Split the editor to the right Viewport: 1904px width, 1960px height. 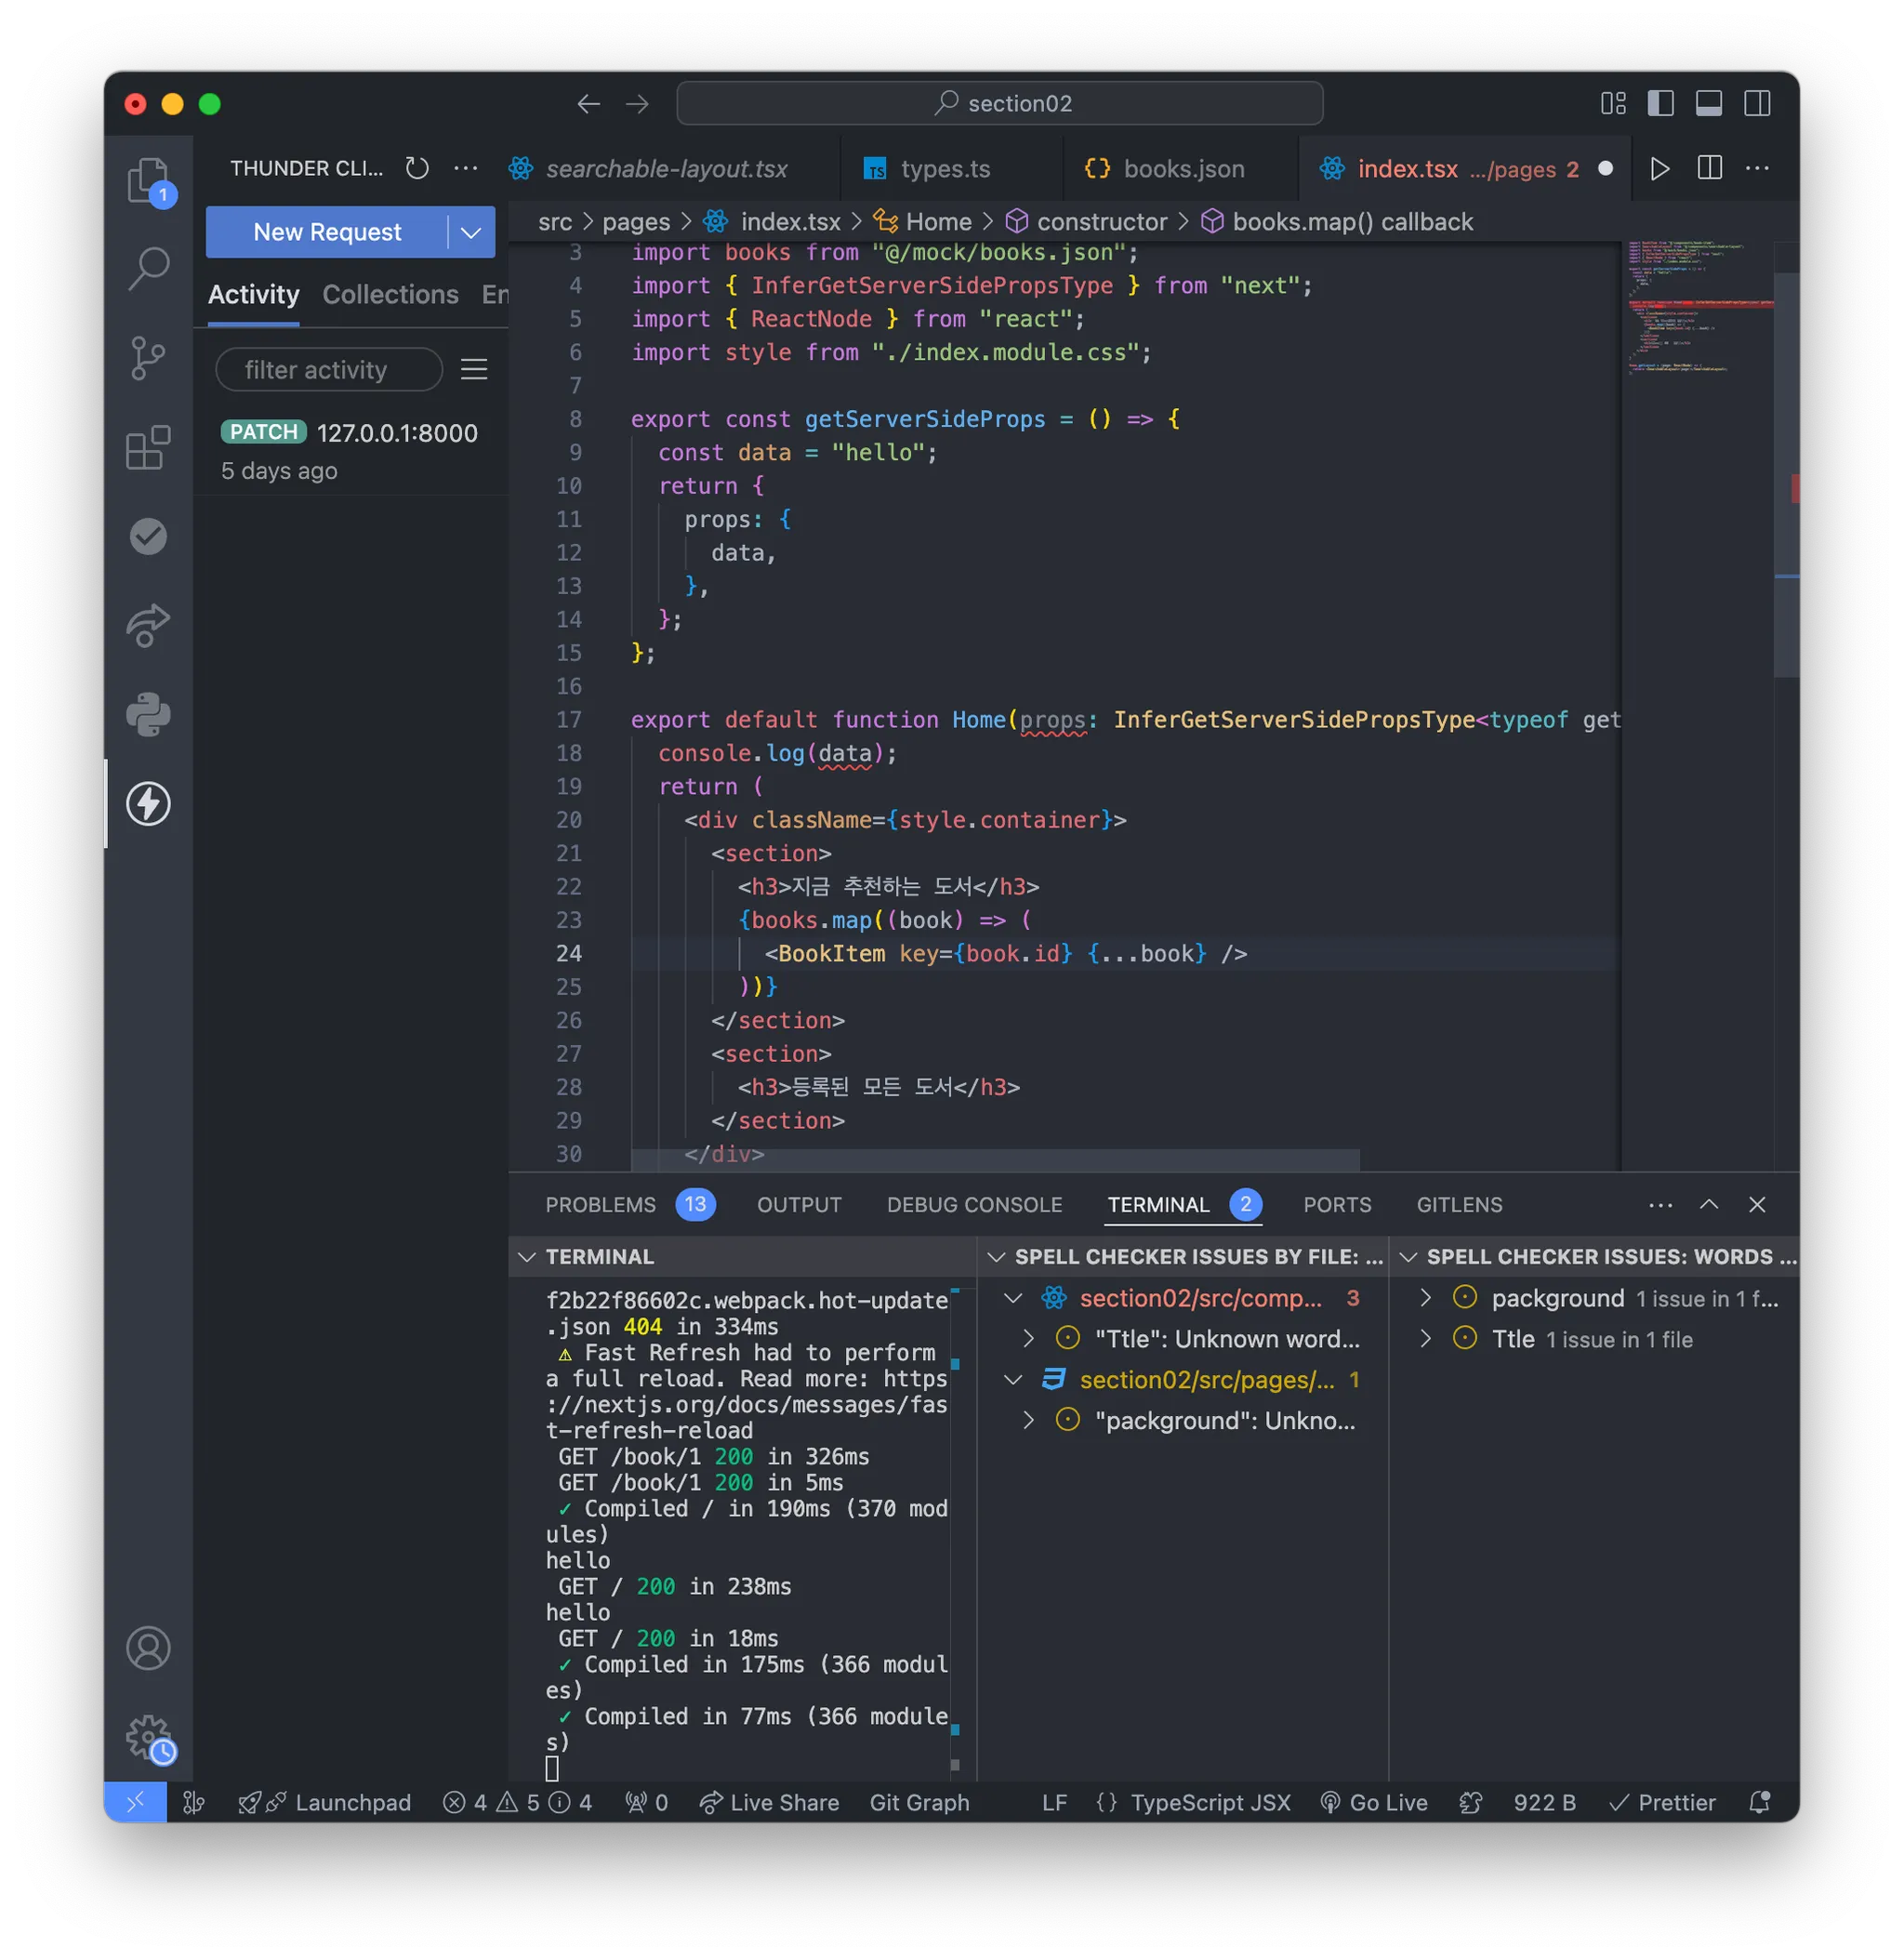(1709, 168)
